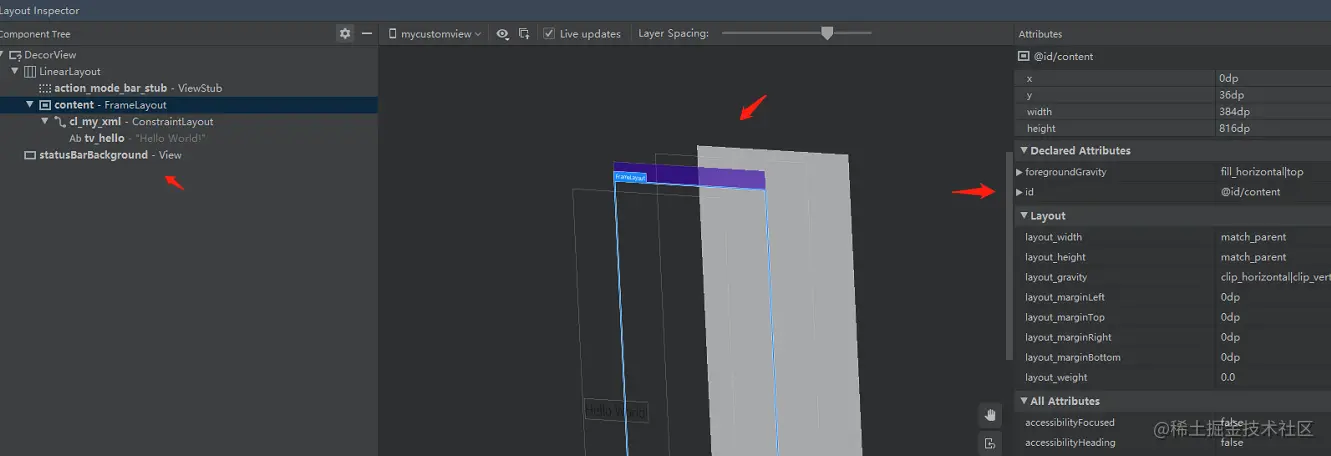Collapse the DecorView tree node

click(x=3, y=55)
